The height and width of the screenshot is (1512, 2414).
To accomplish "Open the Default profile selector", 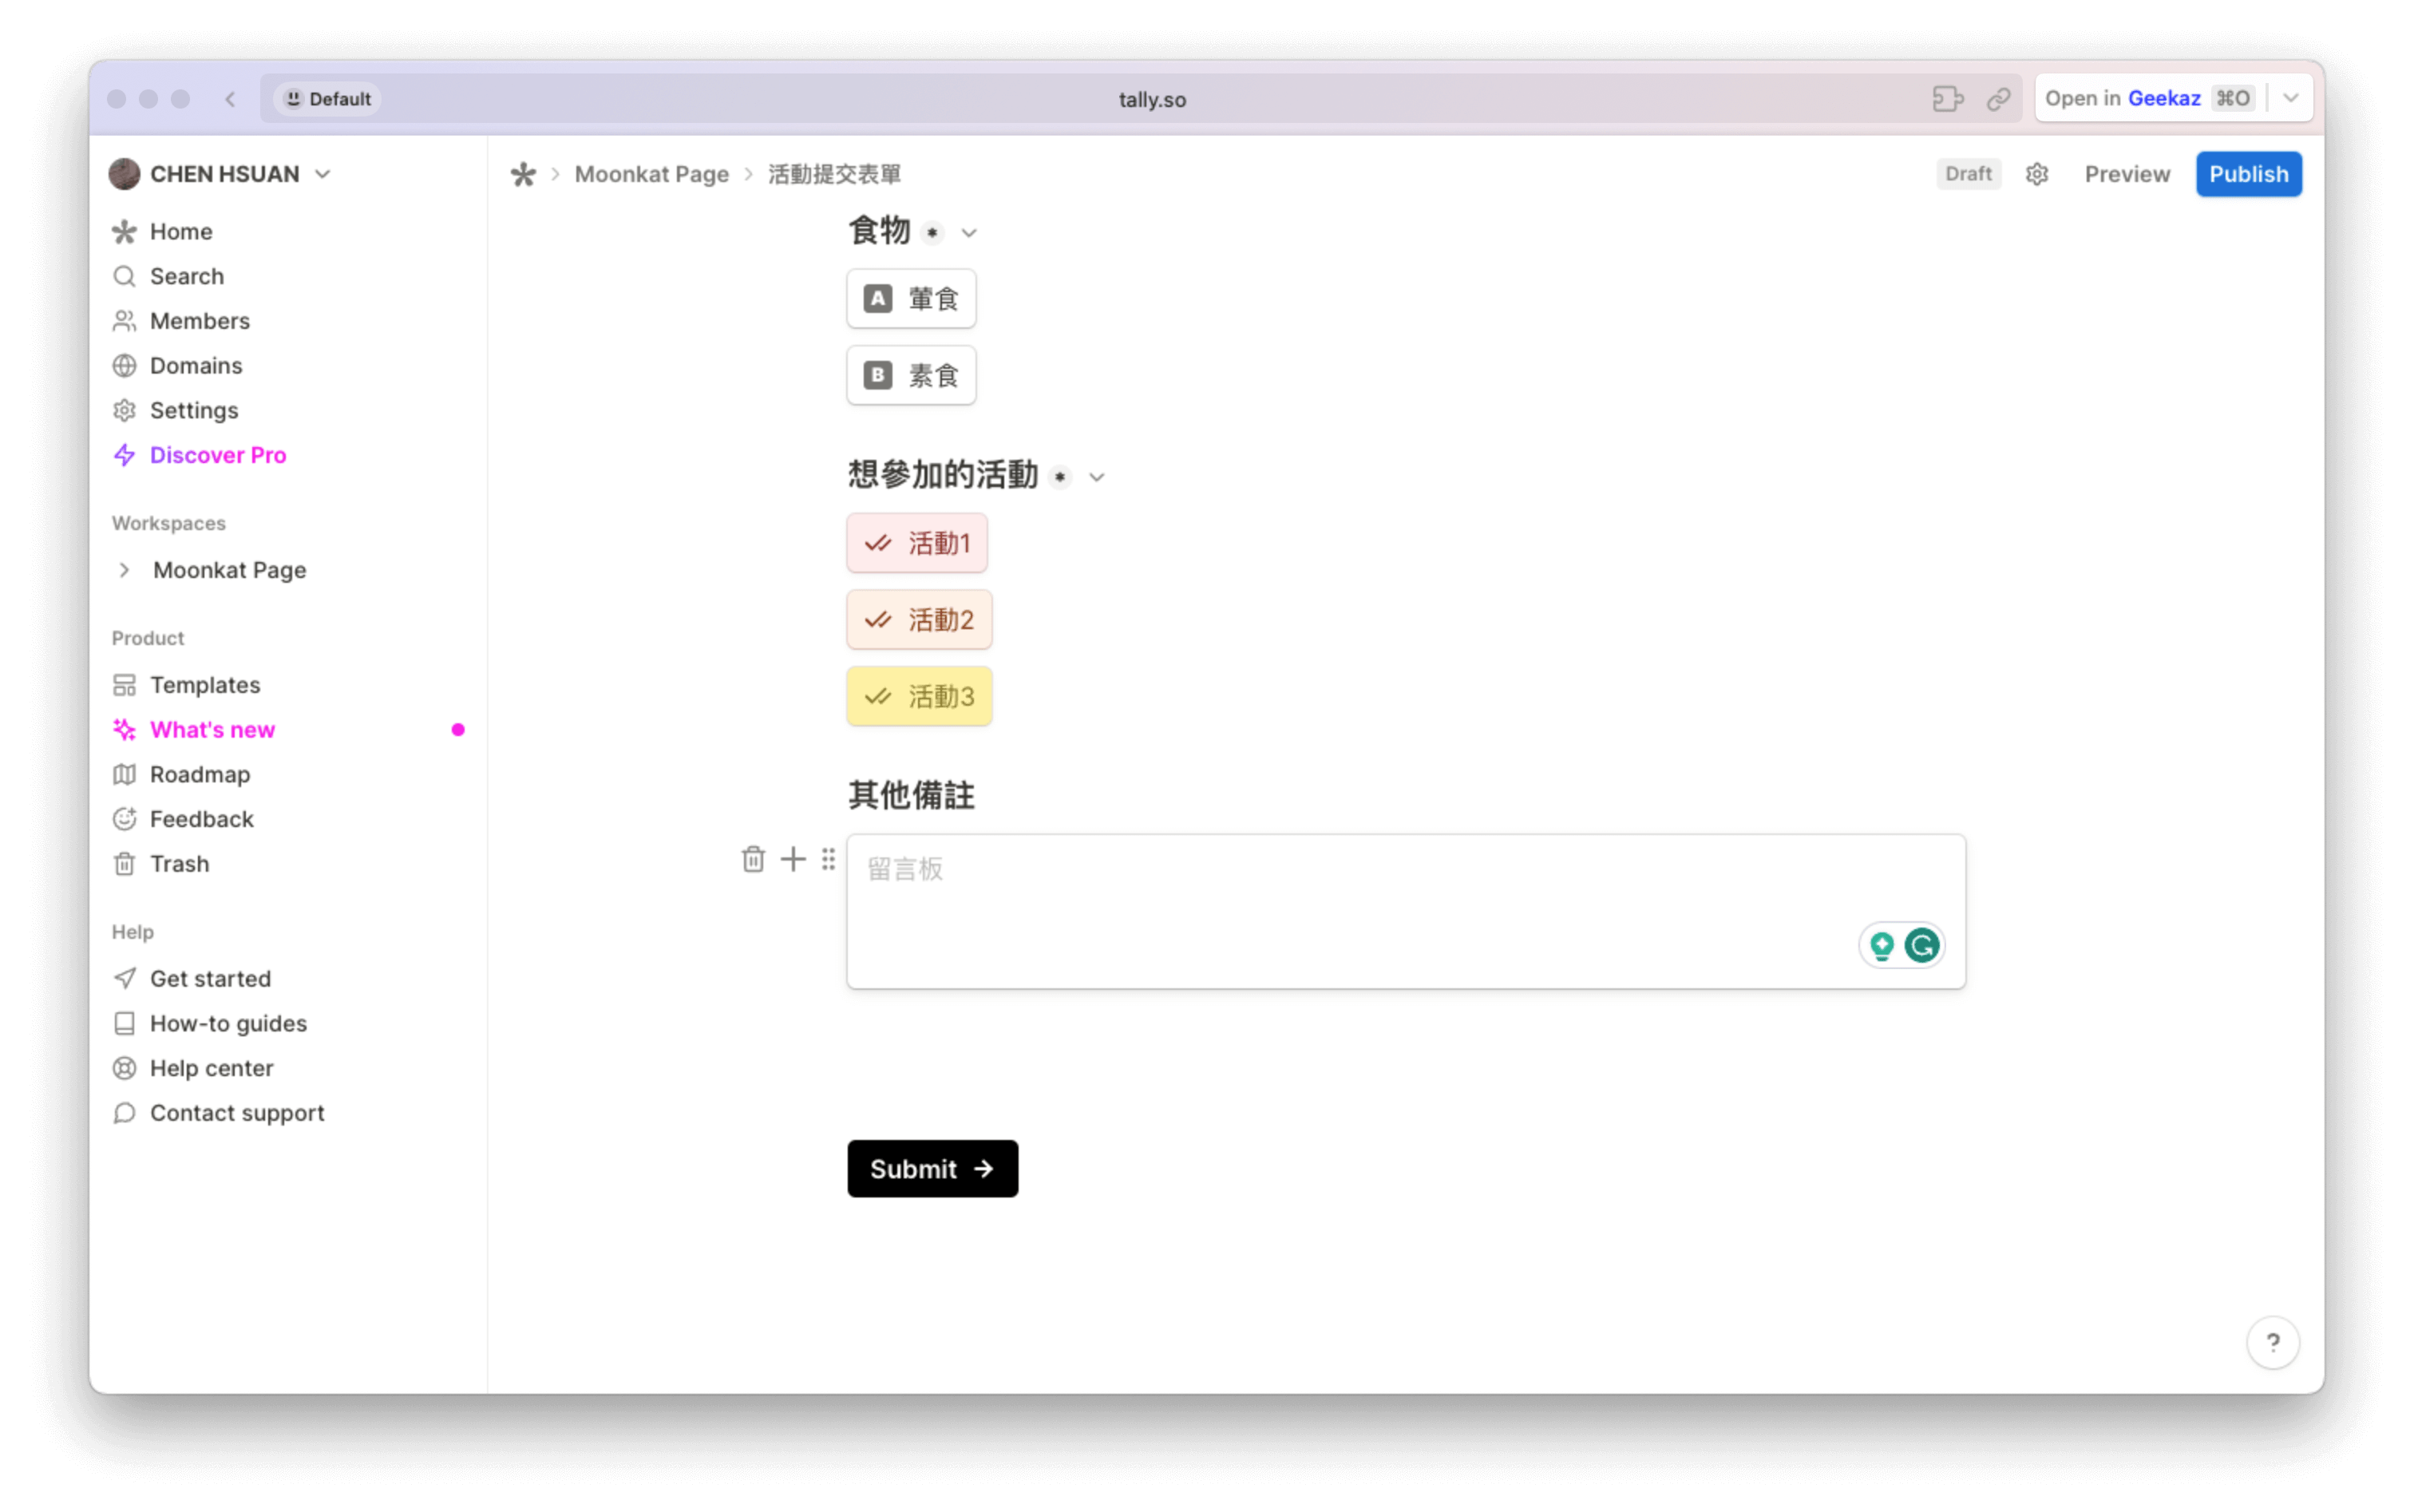I will coord(327,98).
